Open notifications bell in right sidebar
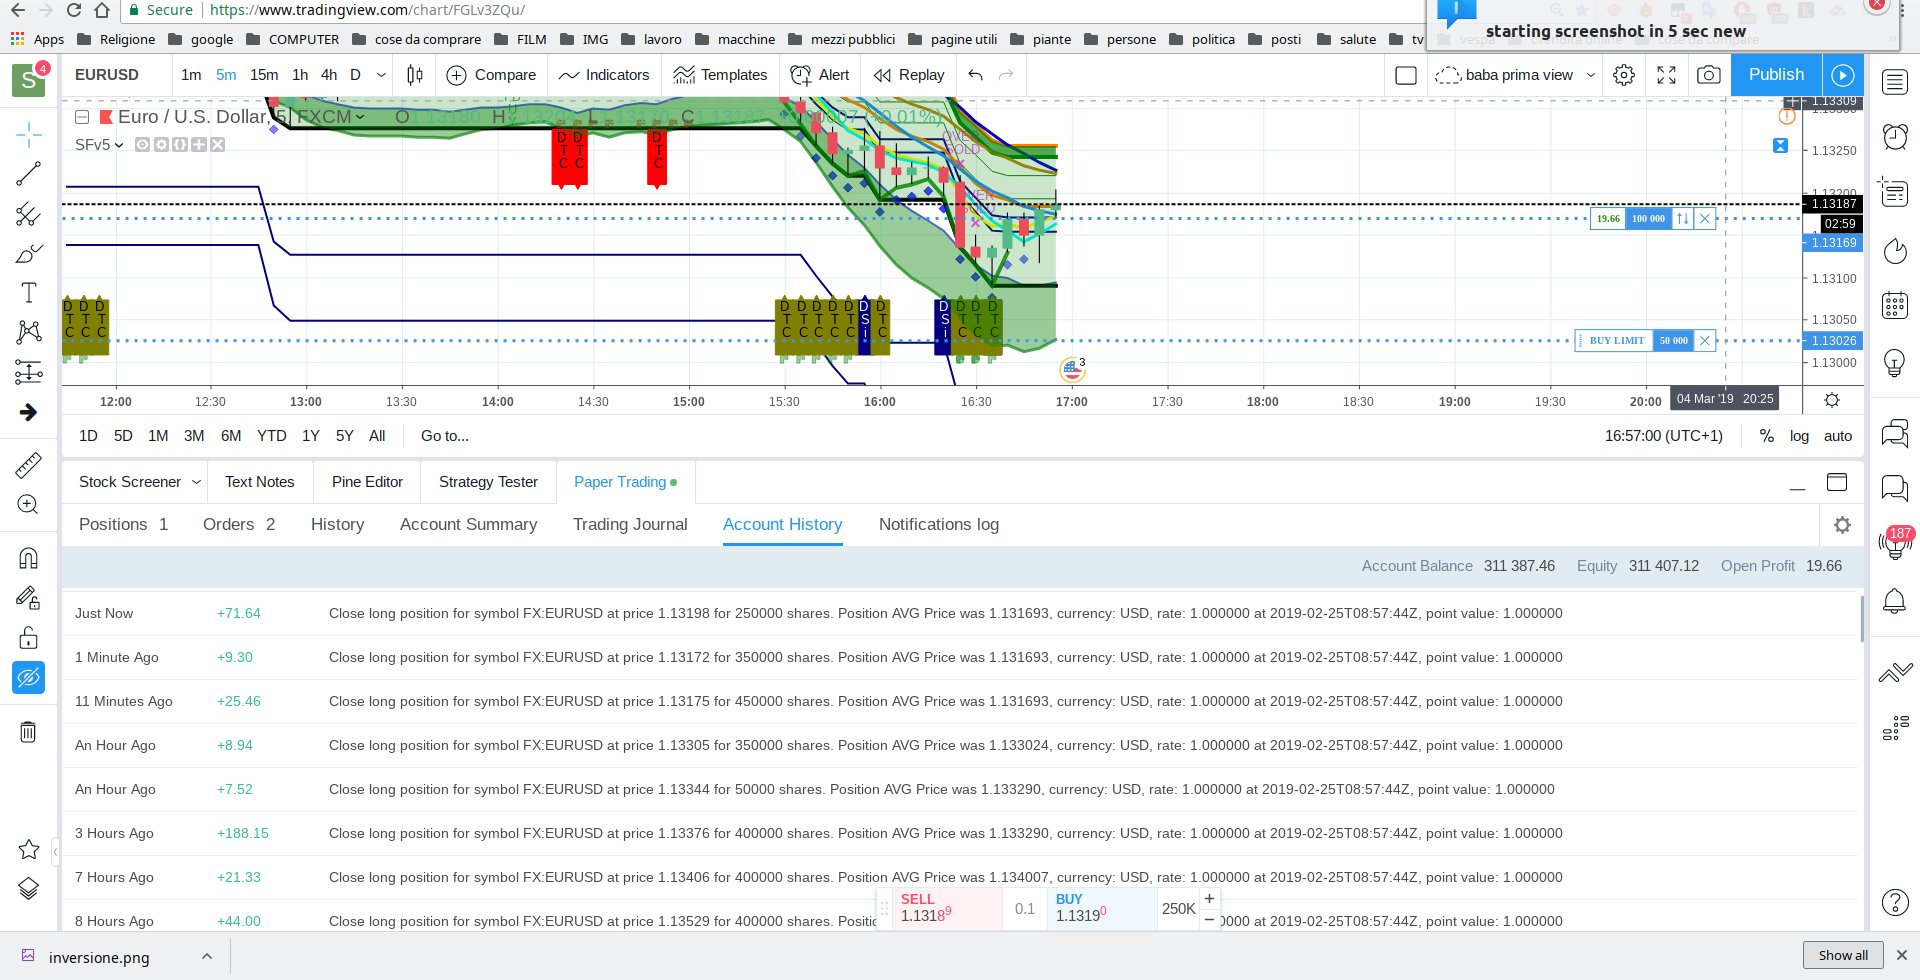 click(1895, 601)
